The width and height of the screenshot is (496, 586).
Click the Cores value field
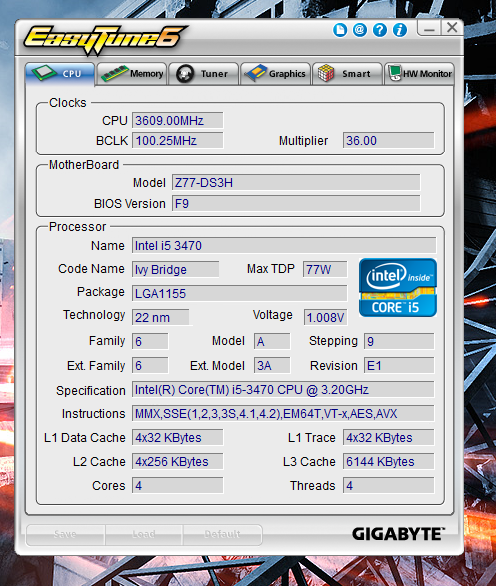pos(178,485)
